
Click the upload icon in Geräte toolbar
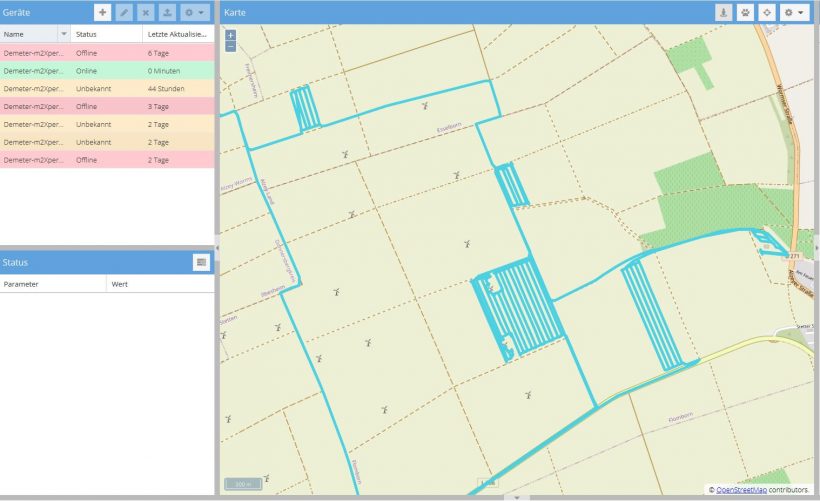(166, 13)
